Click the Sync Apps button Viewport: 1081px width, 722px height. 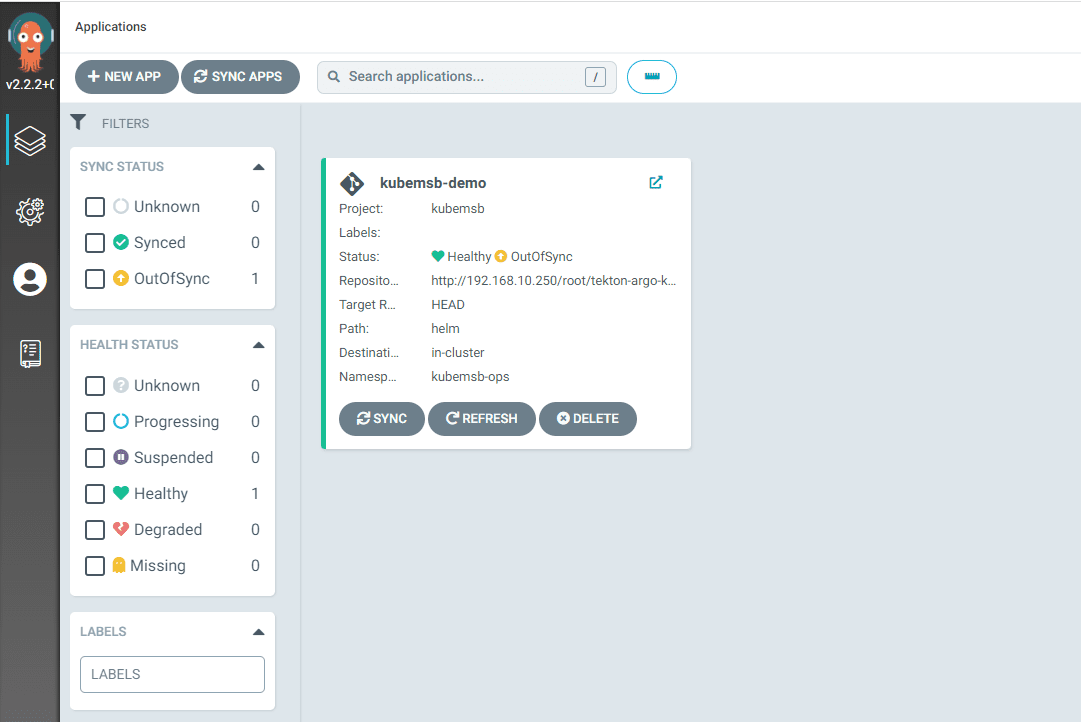[240, 77]
